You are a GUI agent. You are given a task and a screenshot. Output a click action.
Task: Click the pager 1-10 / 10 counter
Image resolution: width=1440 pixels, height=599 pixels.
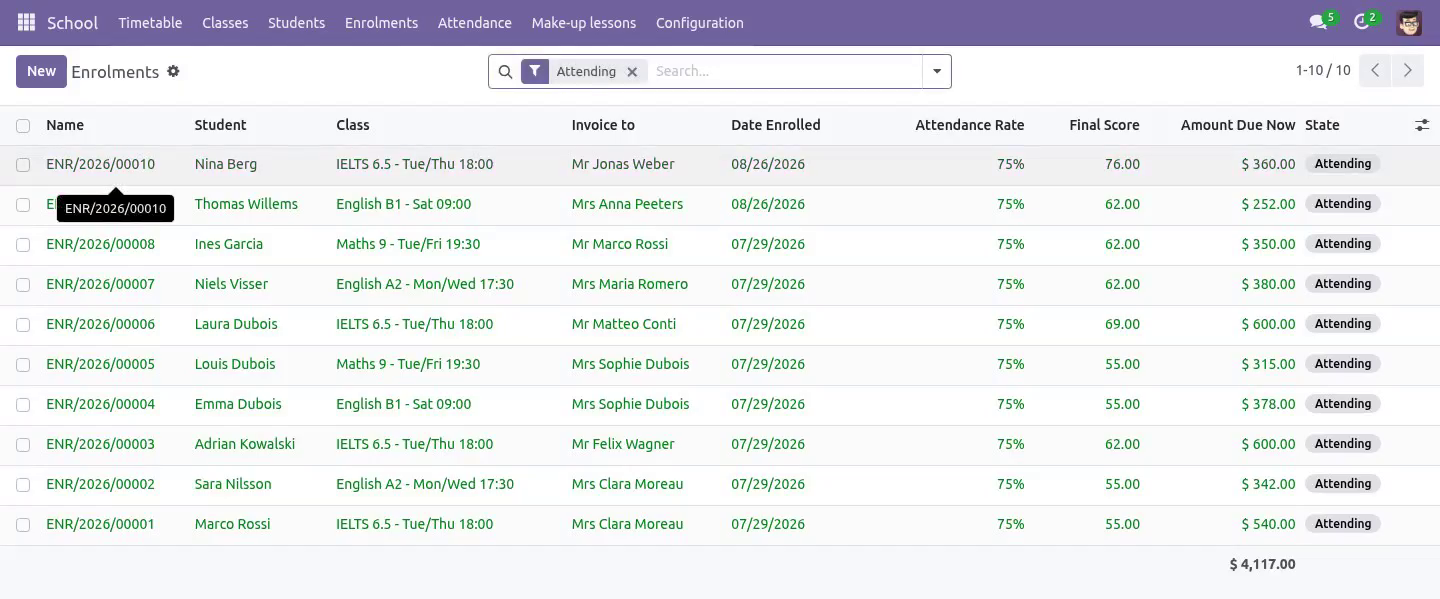tap(1323, 70)
